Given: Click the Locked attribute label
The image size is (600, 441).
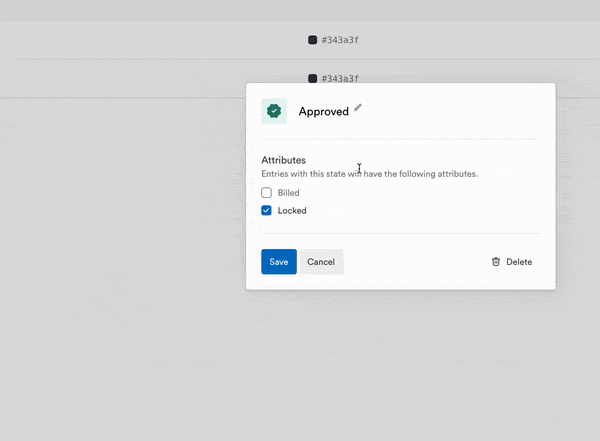Looking at the screenshot, I should point(292,211).
